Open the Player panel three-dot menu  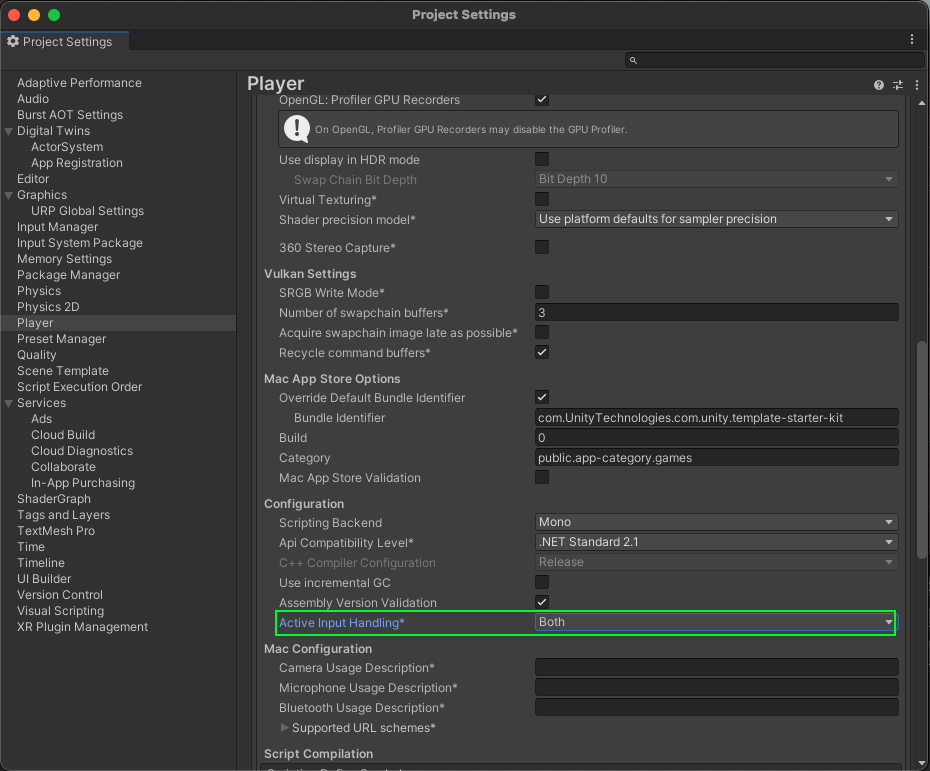point(916,84)
